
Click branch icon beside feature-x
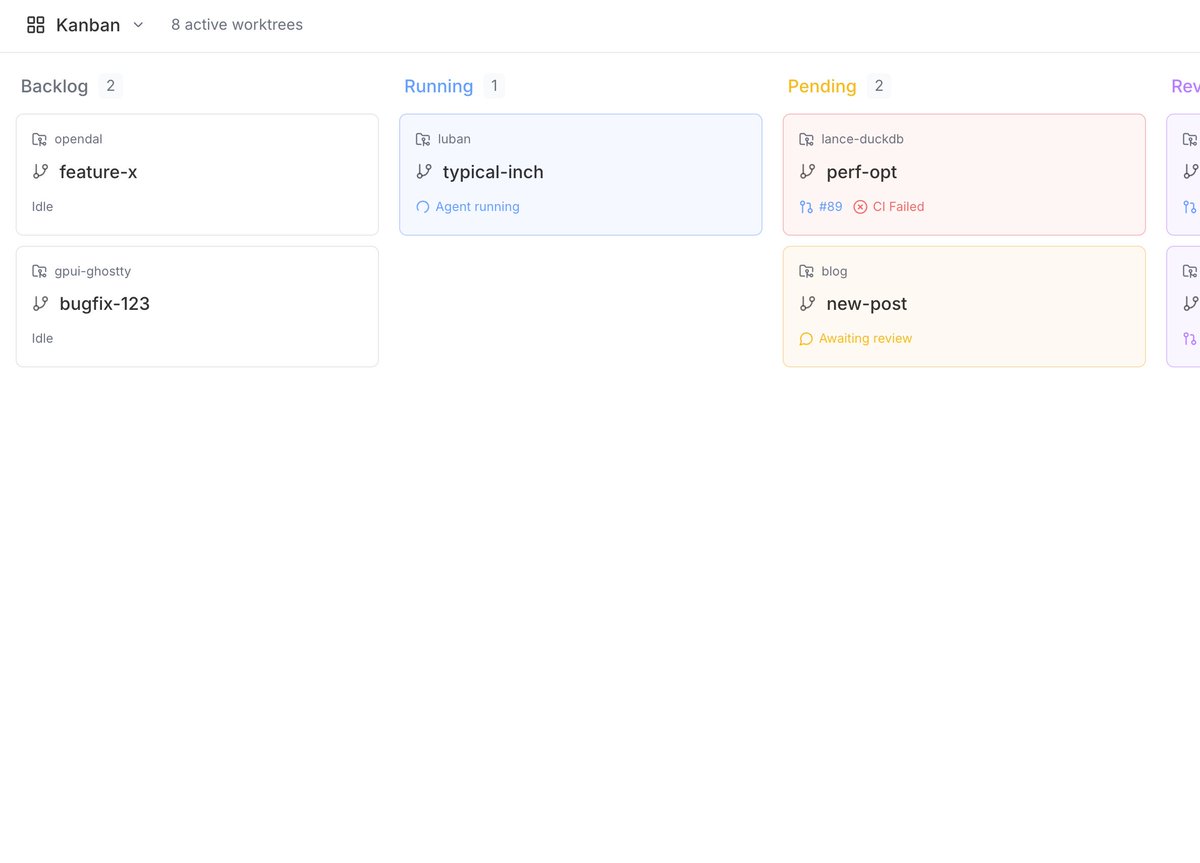click(x=40, y=172)
